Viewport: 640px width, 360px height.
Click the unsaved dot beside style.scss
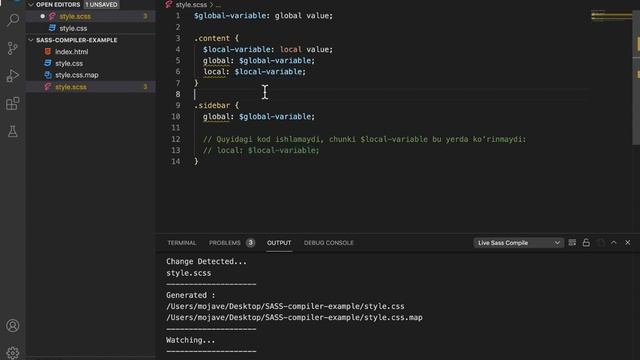click(x=42, y=16)
